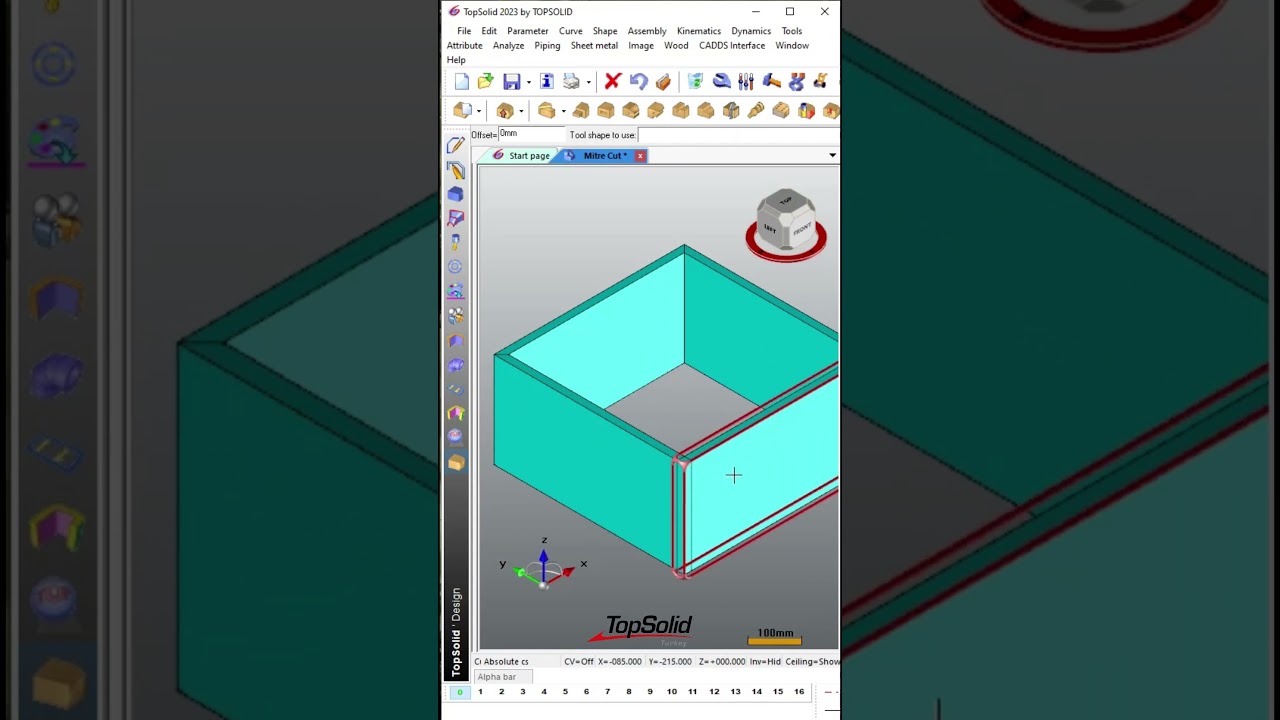Open the dropdown beside the striped wood board icon

point(563,111)
